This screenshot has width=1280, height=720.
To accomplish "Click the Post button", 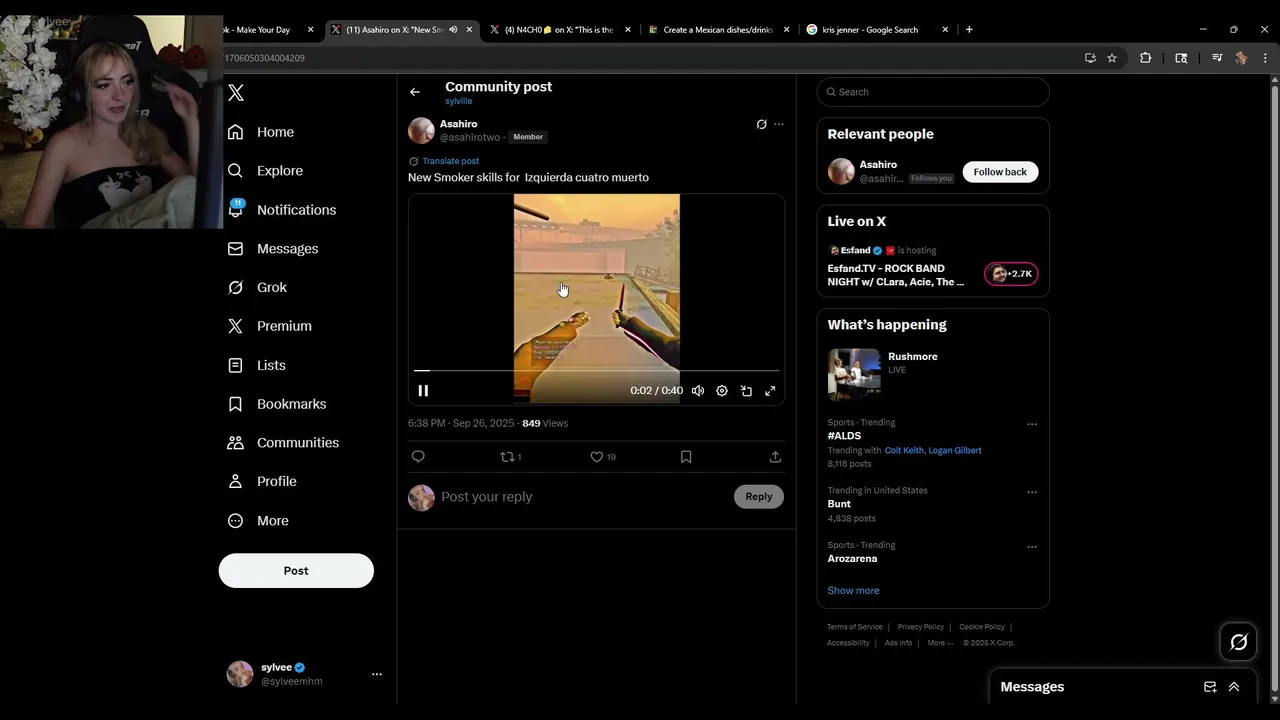I will coord(296,571).
